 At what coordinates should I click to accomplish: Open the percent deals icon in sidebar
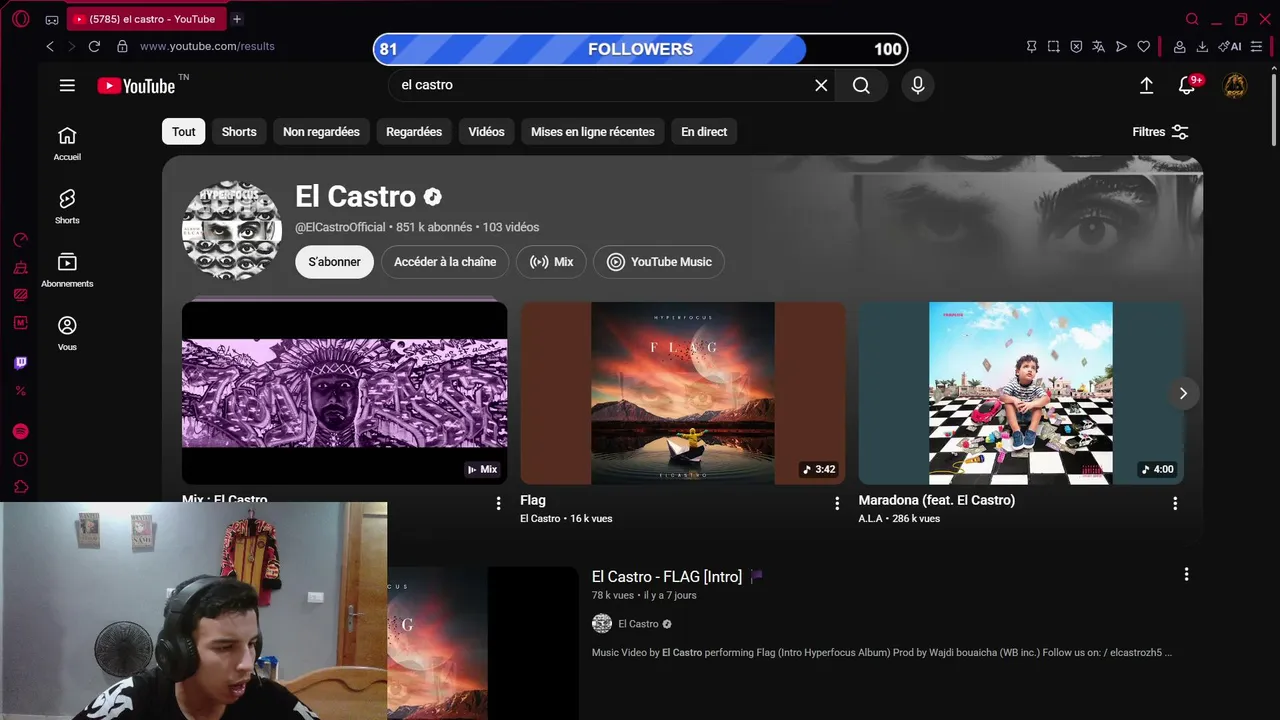click(20, 391)
